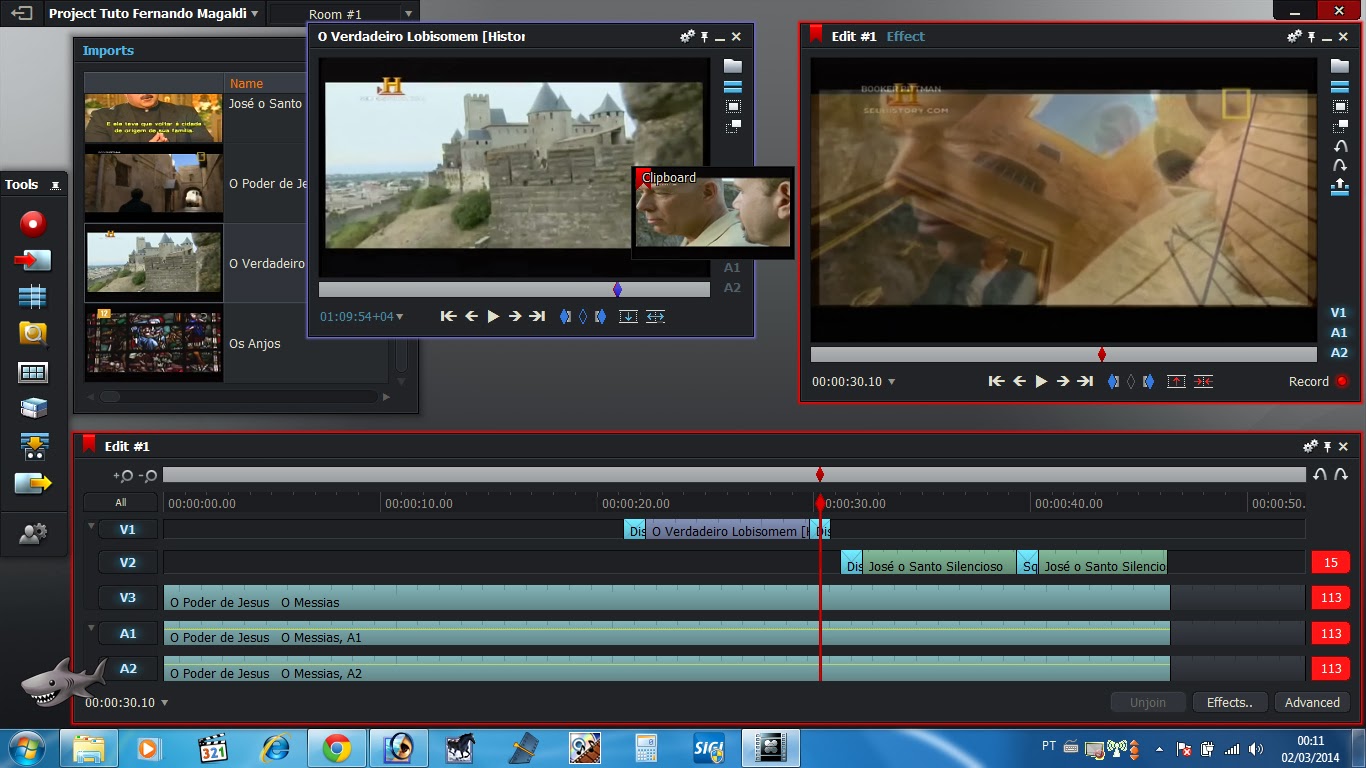1366x768 pixels.
Task: Click the Effects.. button
Action: [1229, 703]
